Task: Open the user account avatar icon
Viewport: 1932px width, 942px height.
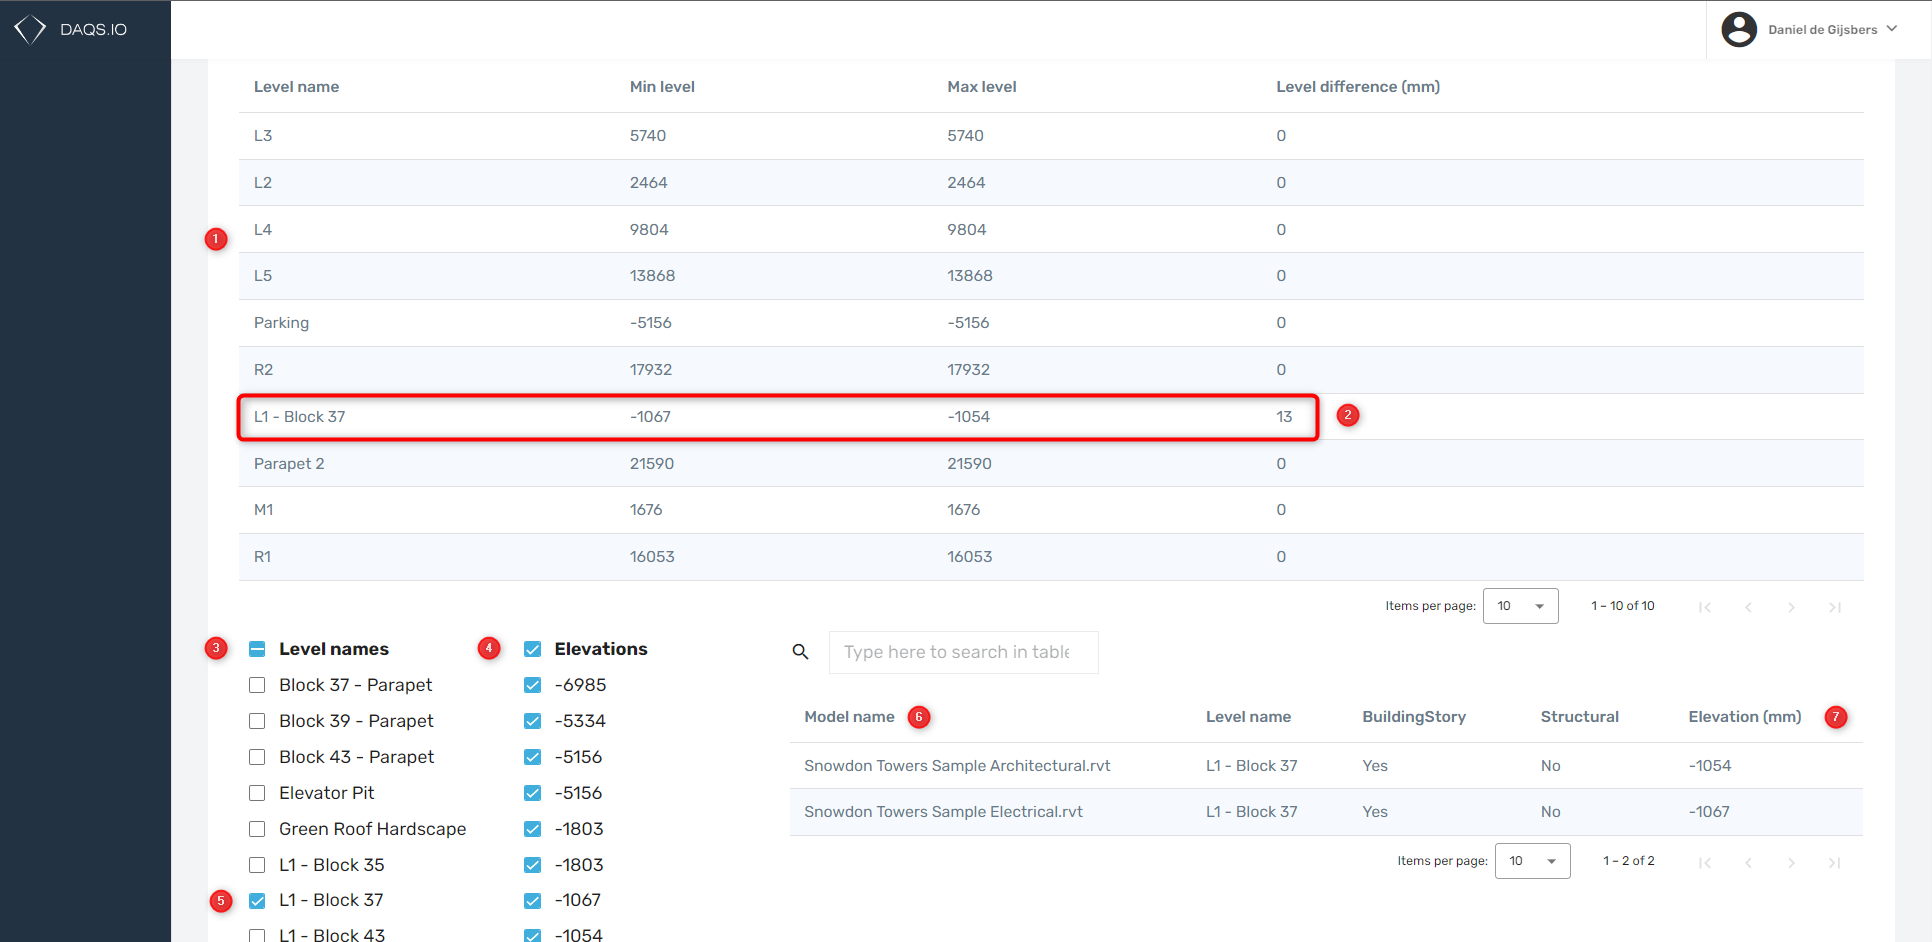Action: [x=1739, y=29]
